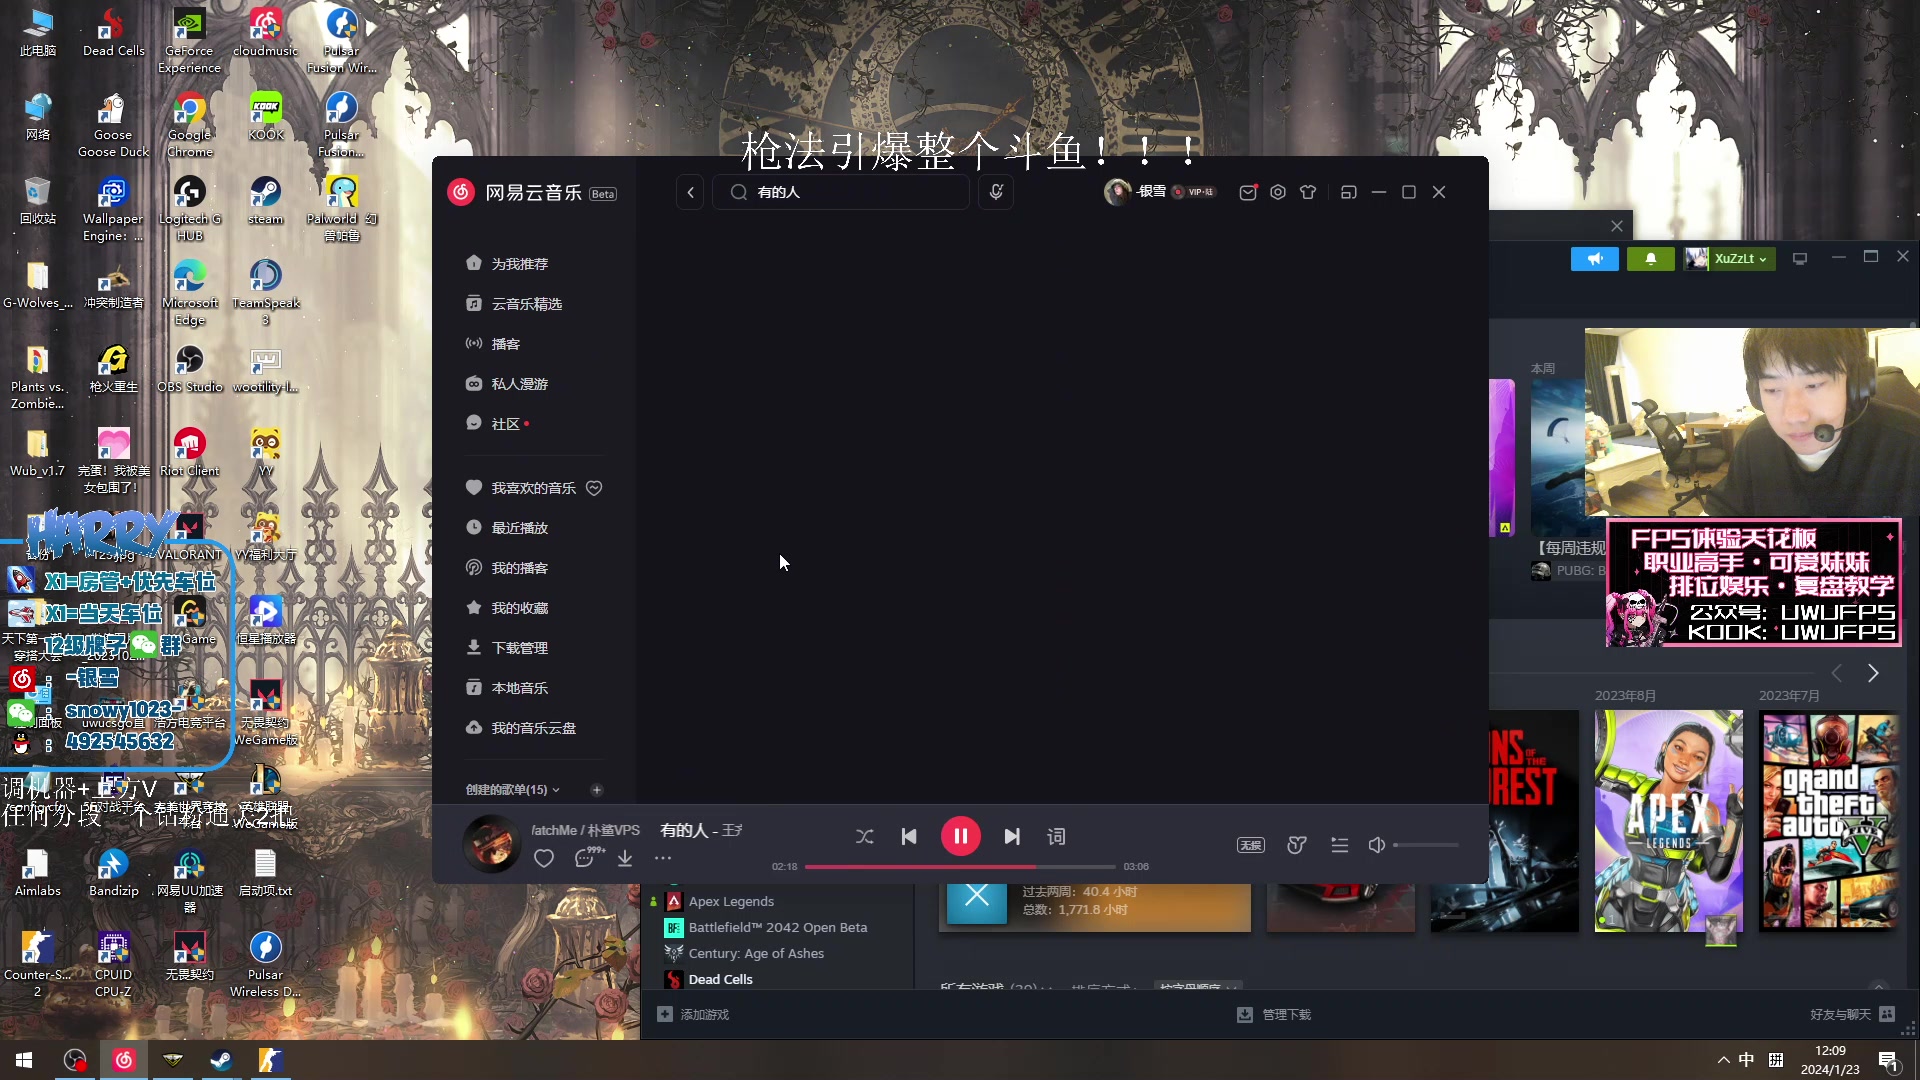Open Steam announcements megaphone button
Screen dimensions: 1920x1080
click(x=1595, y=259)
